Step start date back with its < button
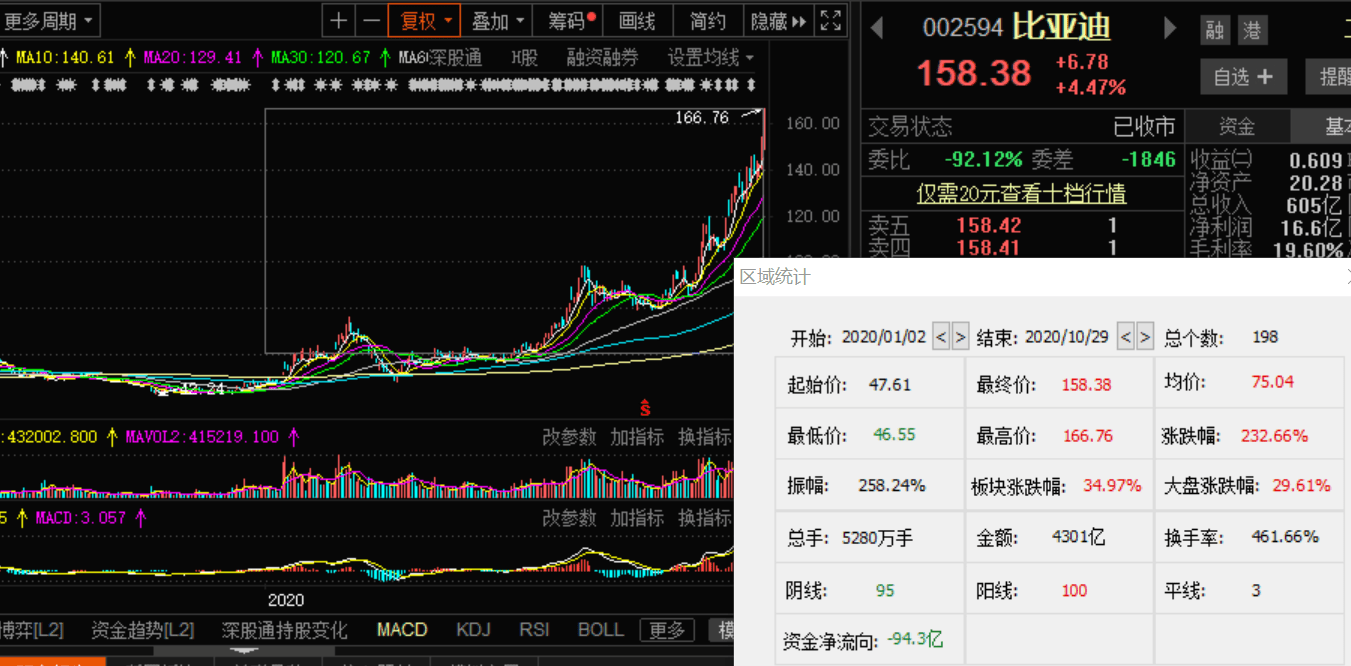This screenshot has height=666, width=1351. (x=941, y=337)
